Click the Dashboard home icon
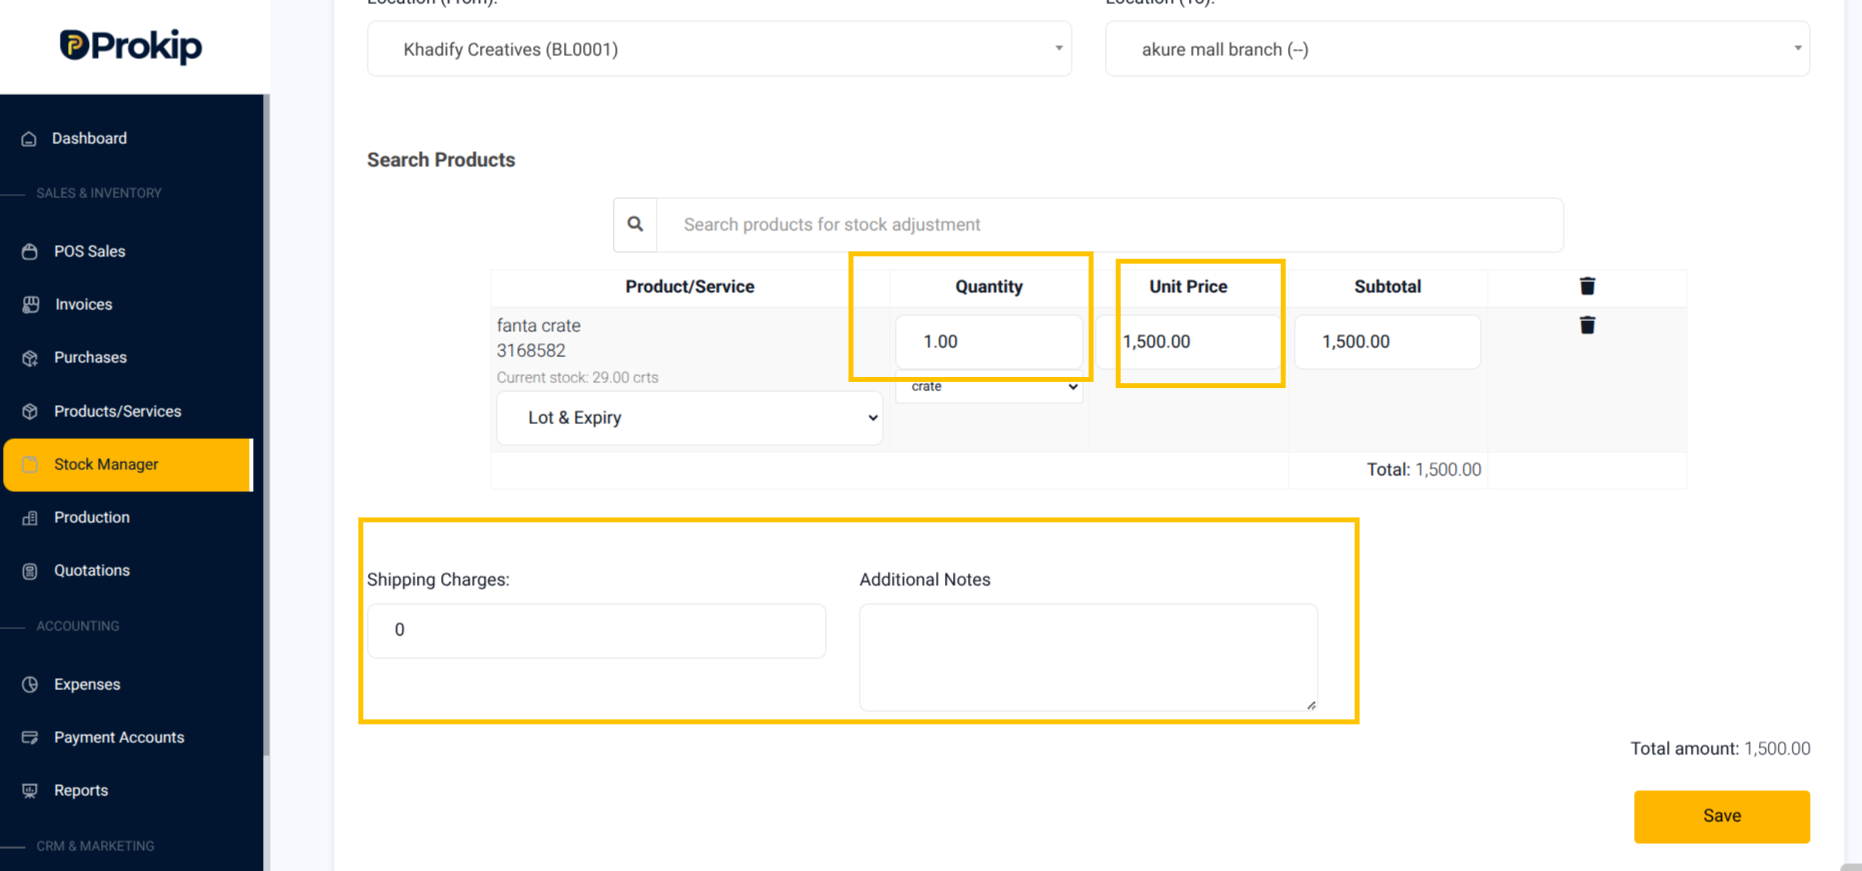Image resolution: width=1862 pixels, height=871 pixels. click(29, 139)
